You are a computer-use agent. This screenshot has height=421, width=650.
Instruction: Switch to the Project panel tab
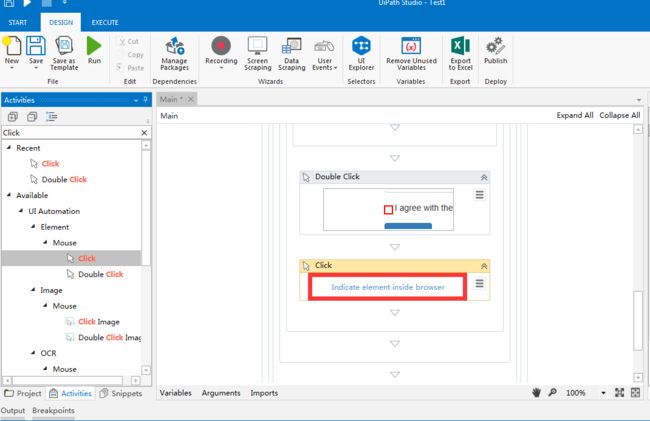(23, 393)
